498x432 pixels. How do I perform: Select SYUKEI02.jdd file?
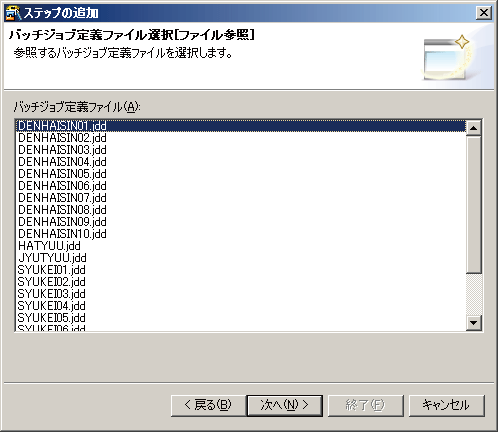[241, 282]
